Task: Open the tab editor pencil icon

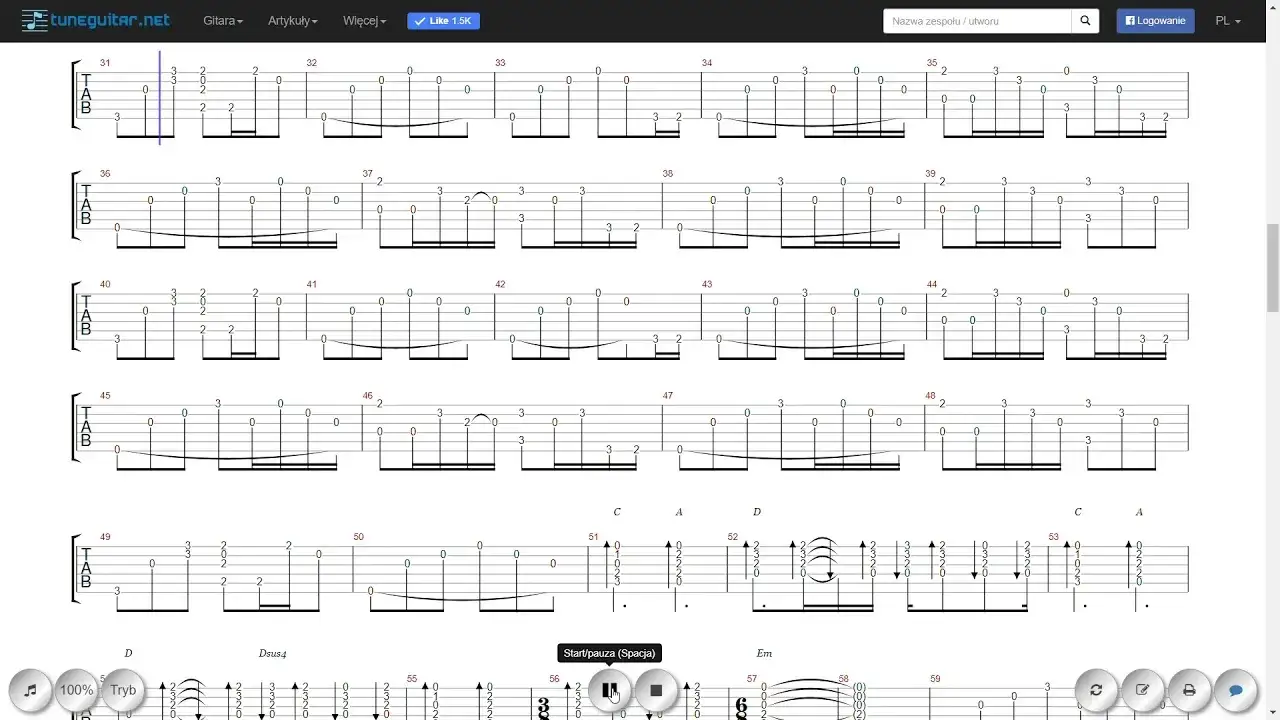Action: point(1142,690)
